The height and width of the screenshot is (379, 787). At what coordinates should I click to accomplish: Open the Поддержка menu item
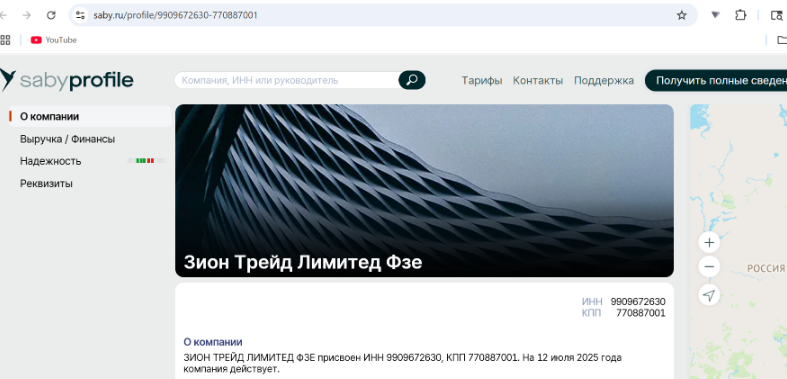click(x=604, y=80)
